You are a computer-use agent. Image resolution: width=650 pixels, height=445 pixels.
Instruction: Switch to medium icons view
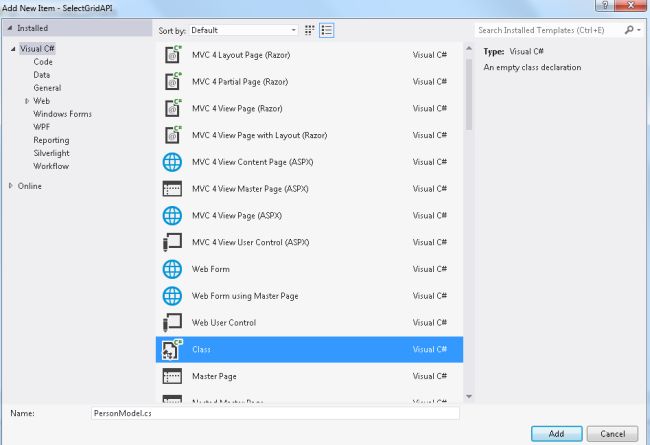point(309,30)
